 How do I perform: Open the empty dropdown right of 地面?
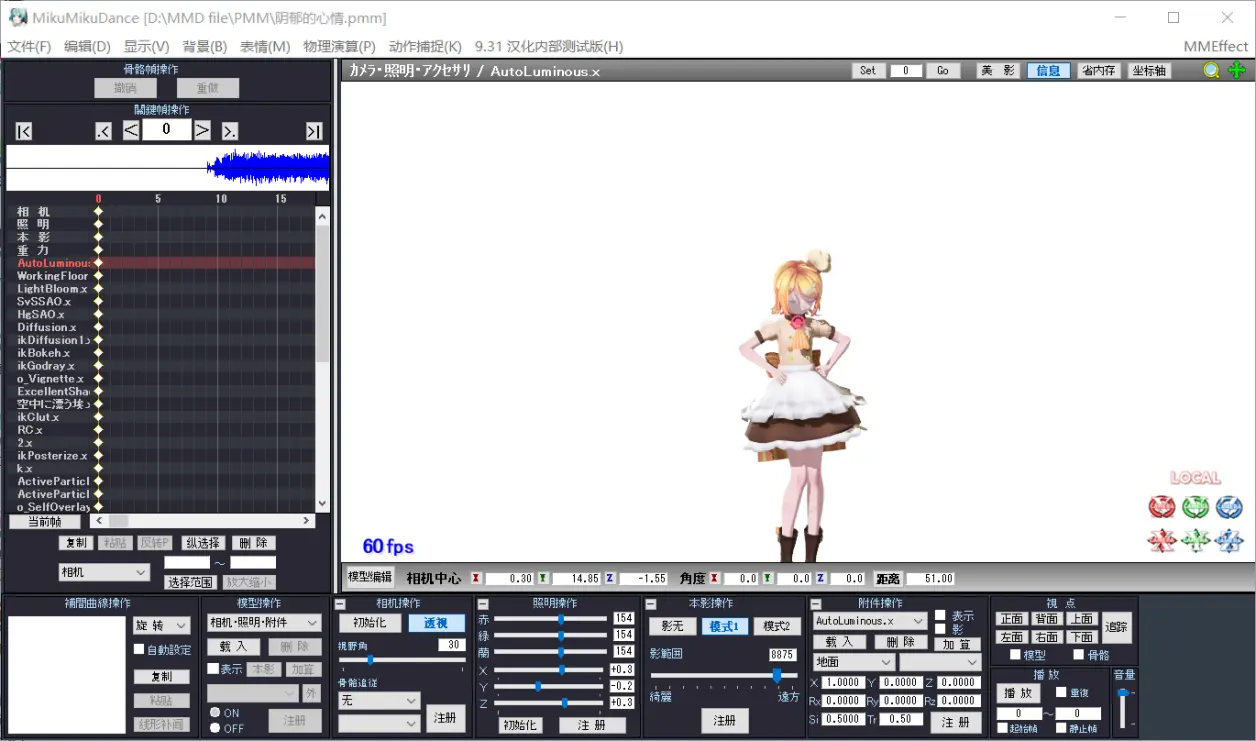pos(940,662)
